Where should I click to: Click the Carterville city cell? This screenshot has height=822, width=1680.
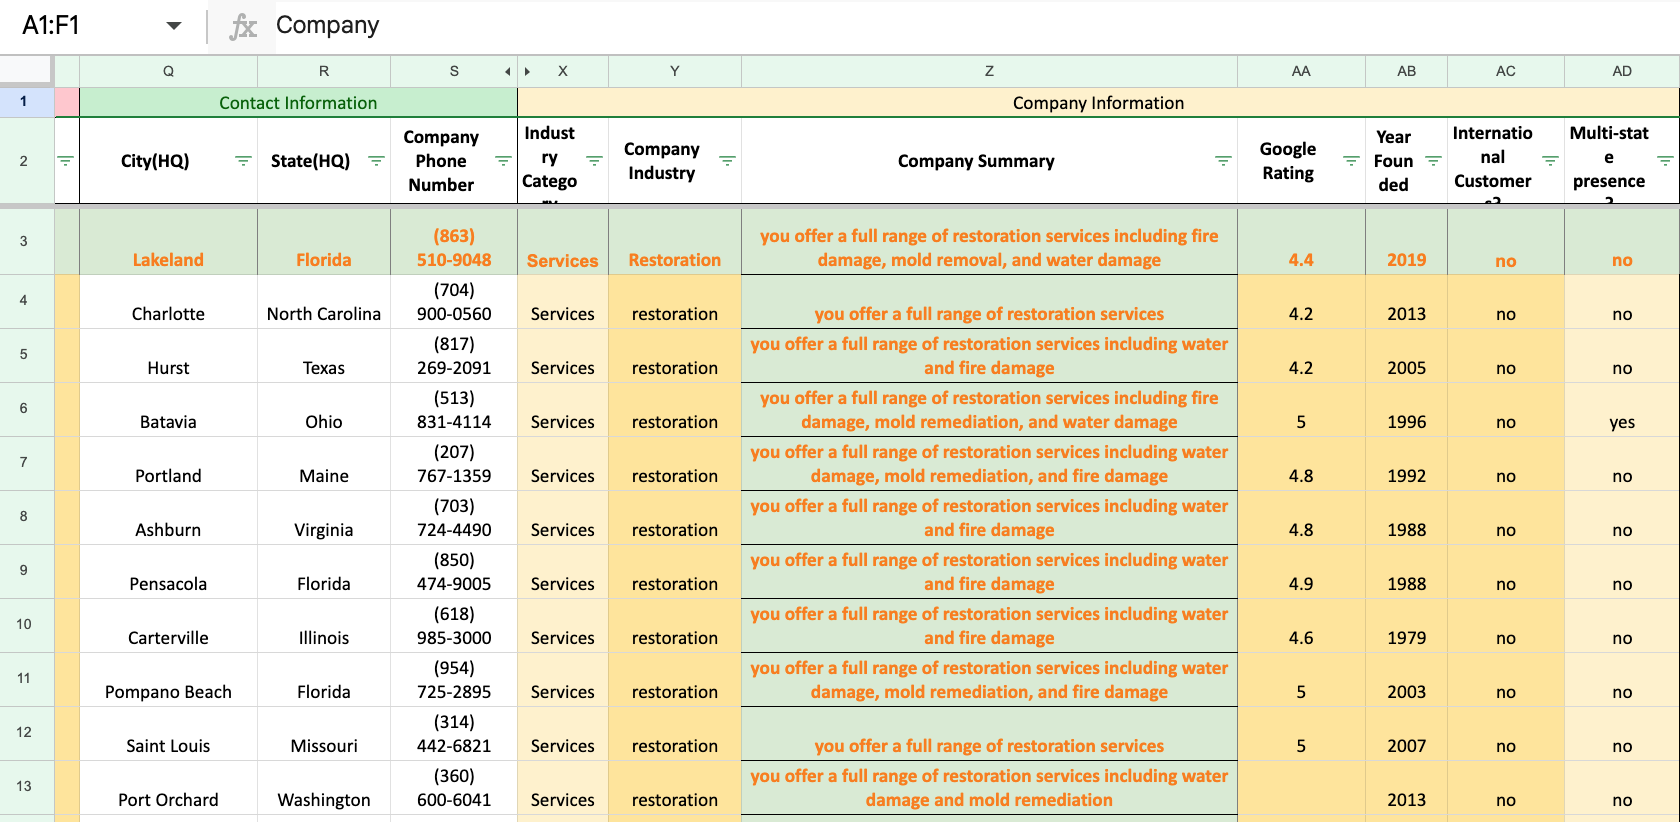tap(168, 626)
